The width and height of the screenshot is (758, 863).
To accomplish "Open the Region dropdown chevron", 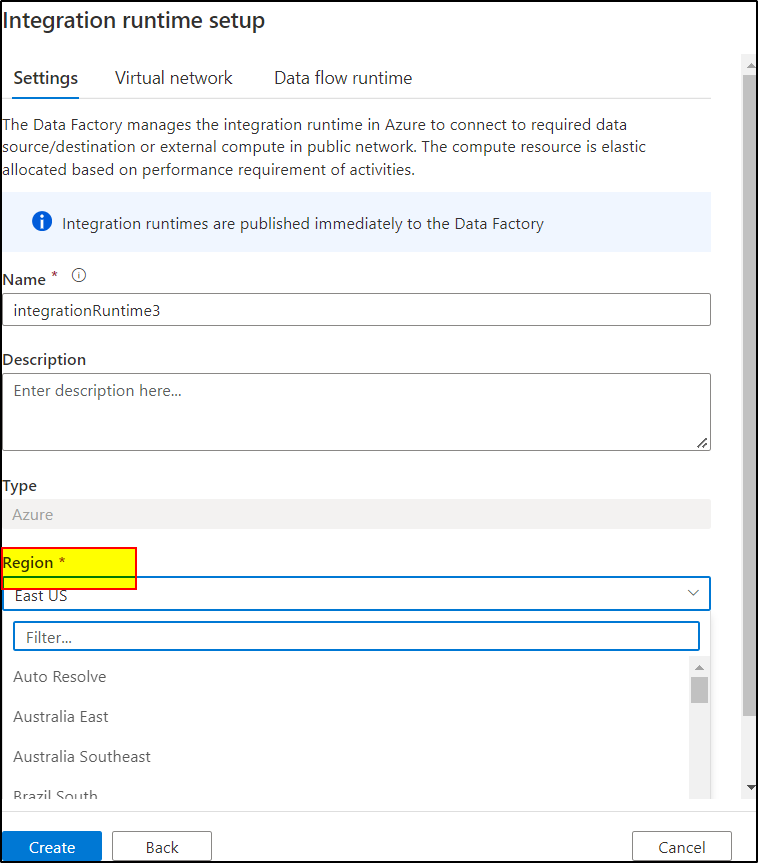I will [692, 593].
